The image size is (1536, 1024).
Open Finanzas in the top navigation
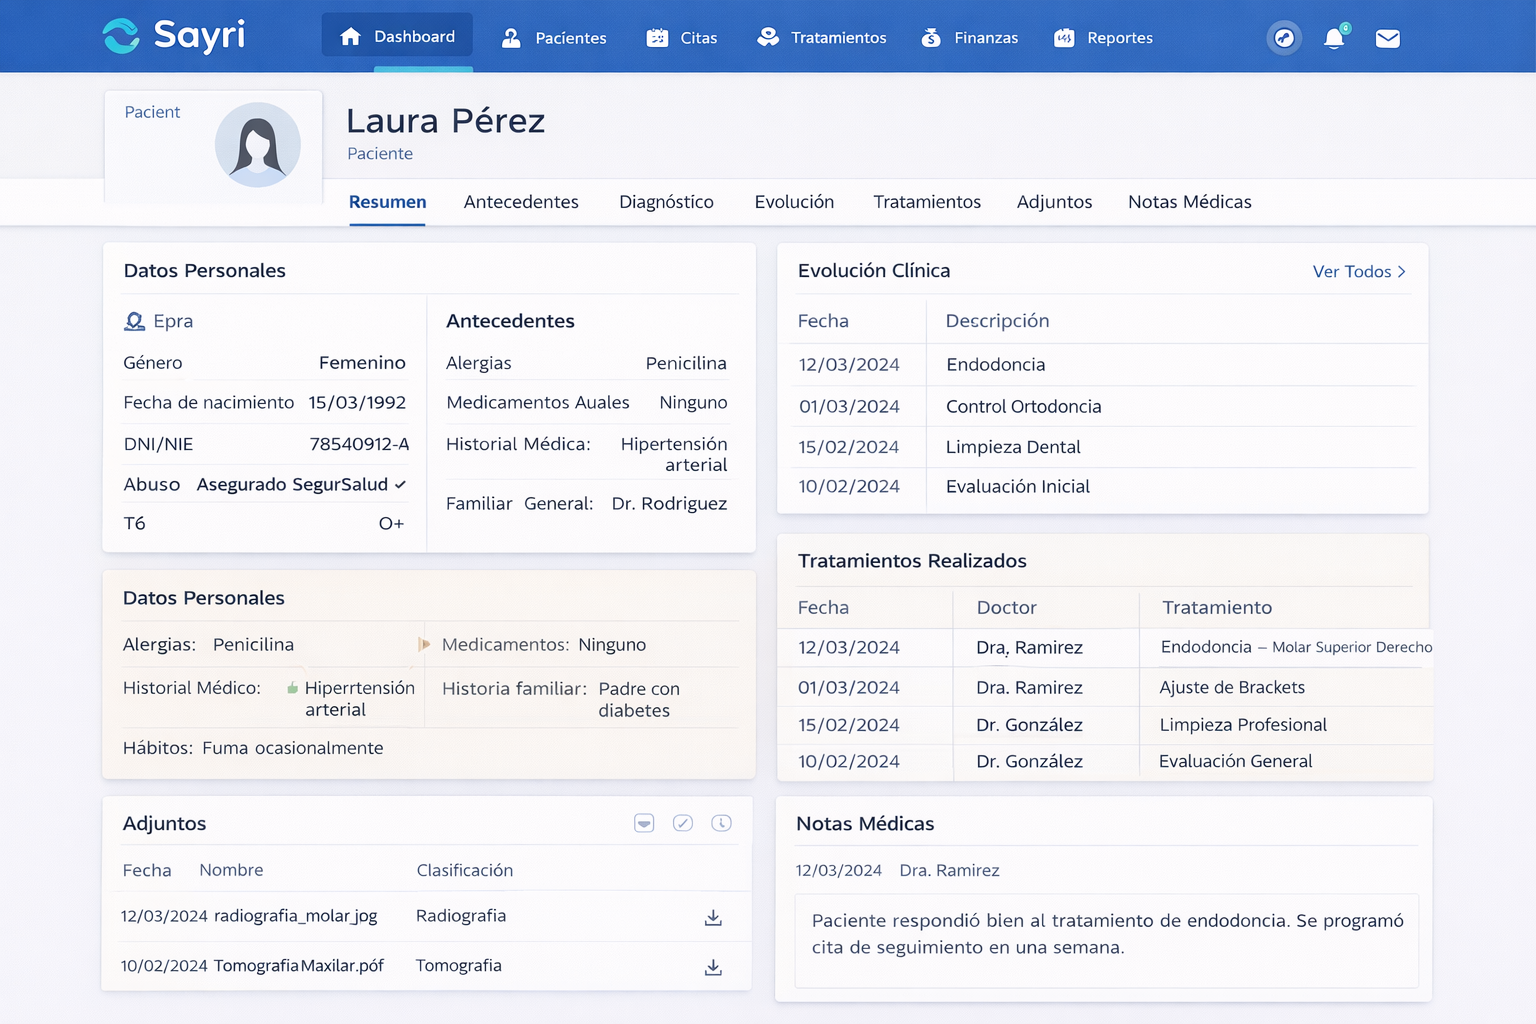(x=969, y=38)
